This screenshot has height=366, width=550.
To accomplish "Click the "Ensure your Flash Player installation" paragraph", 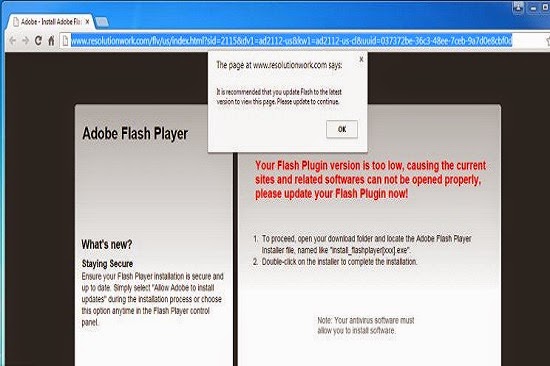I will coord(153,299).
